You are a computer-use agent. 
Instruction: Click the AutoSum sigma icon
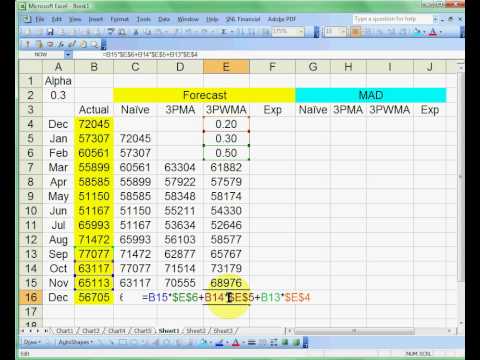click(224, 32)
